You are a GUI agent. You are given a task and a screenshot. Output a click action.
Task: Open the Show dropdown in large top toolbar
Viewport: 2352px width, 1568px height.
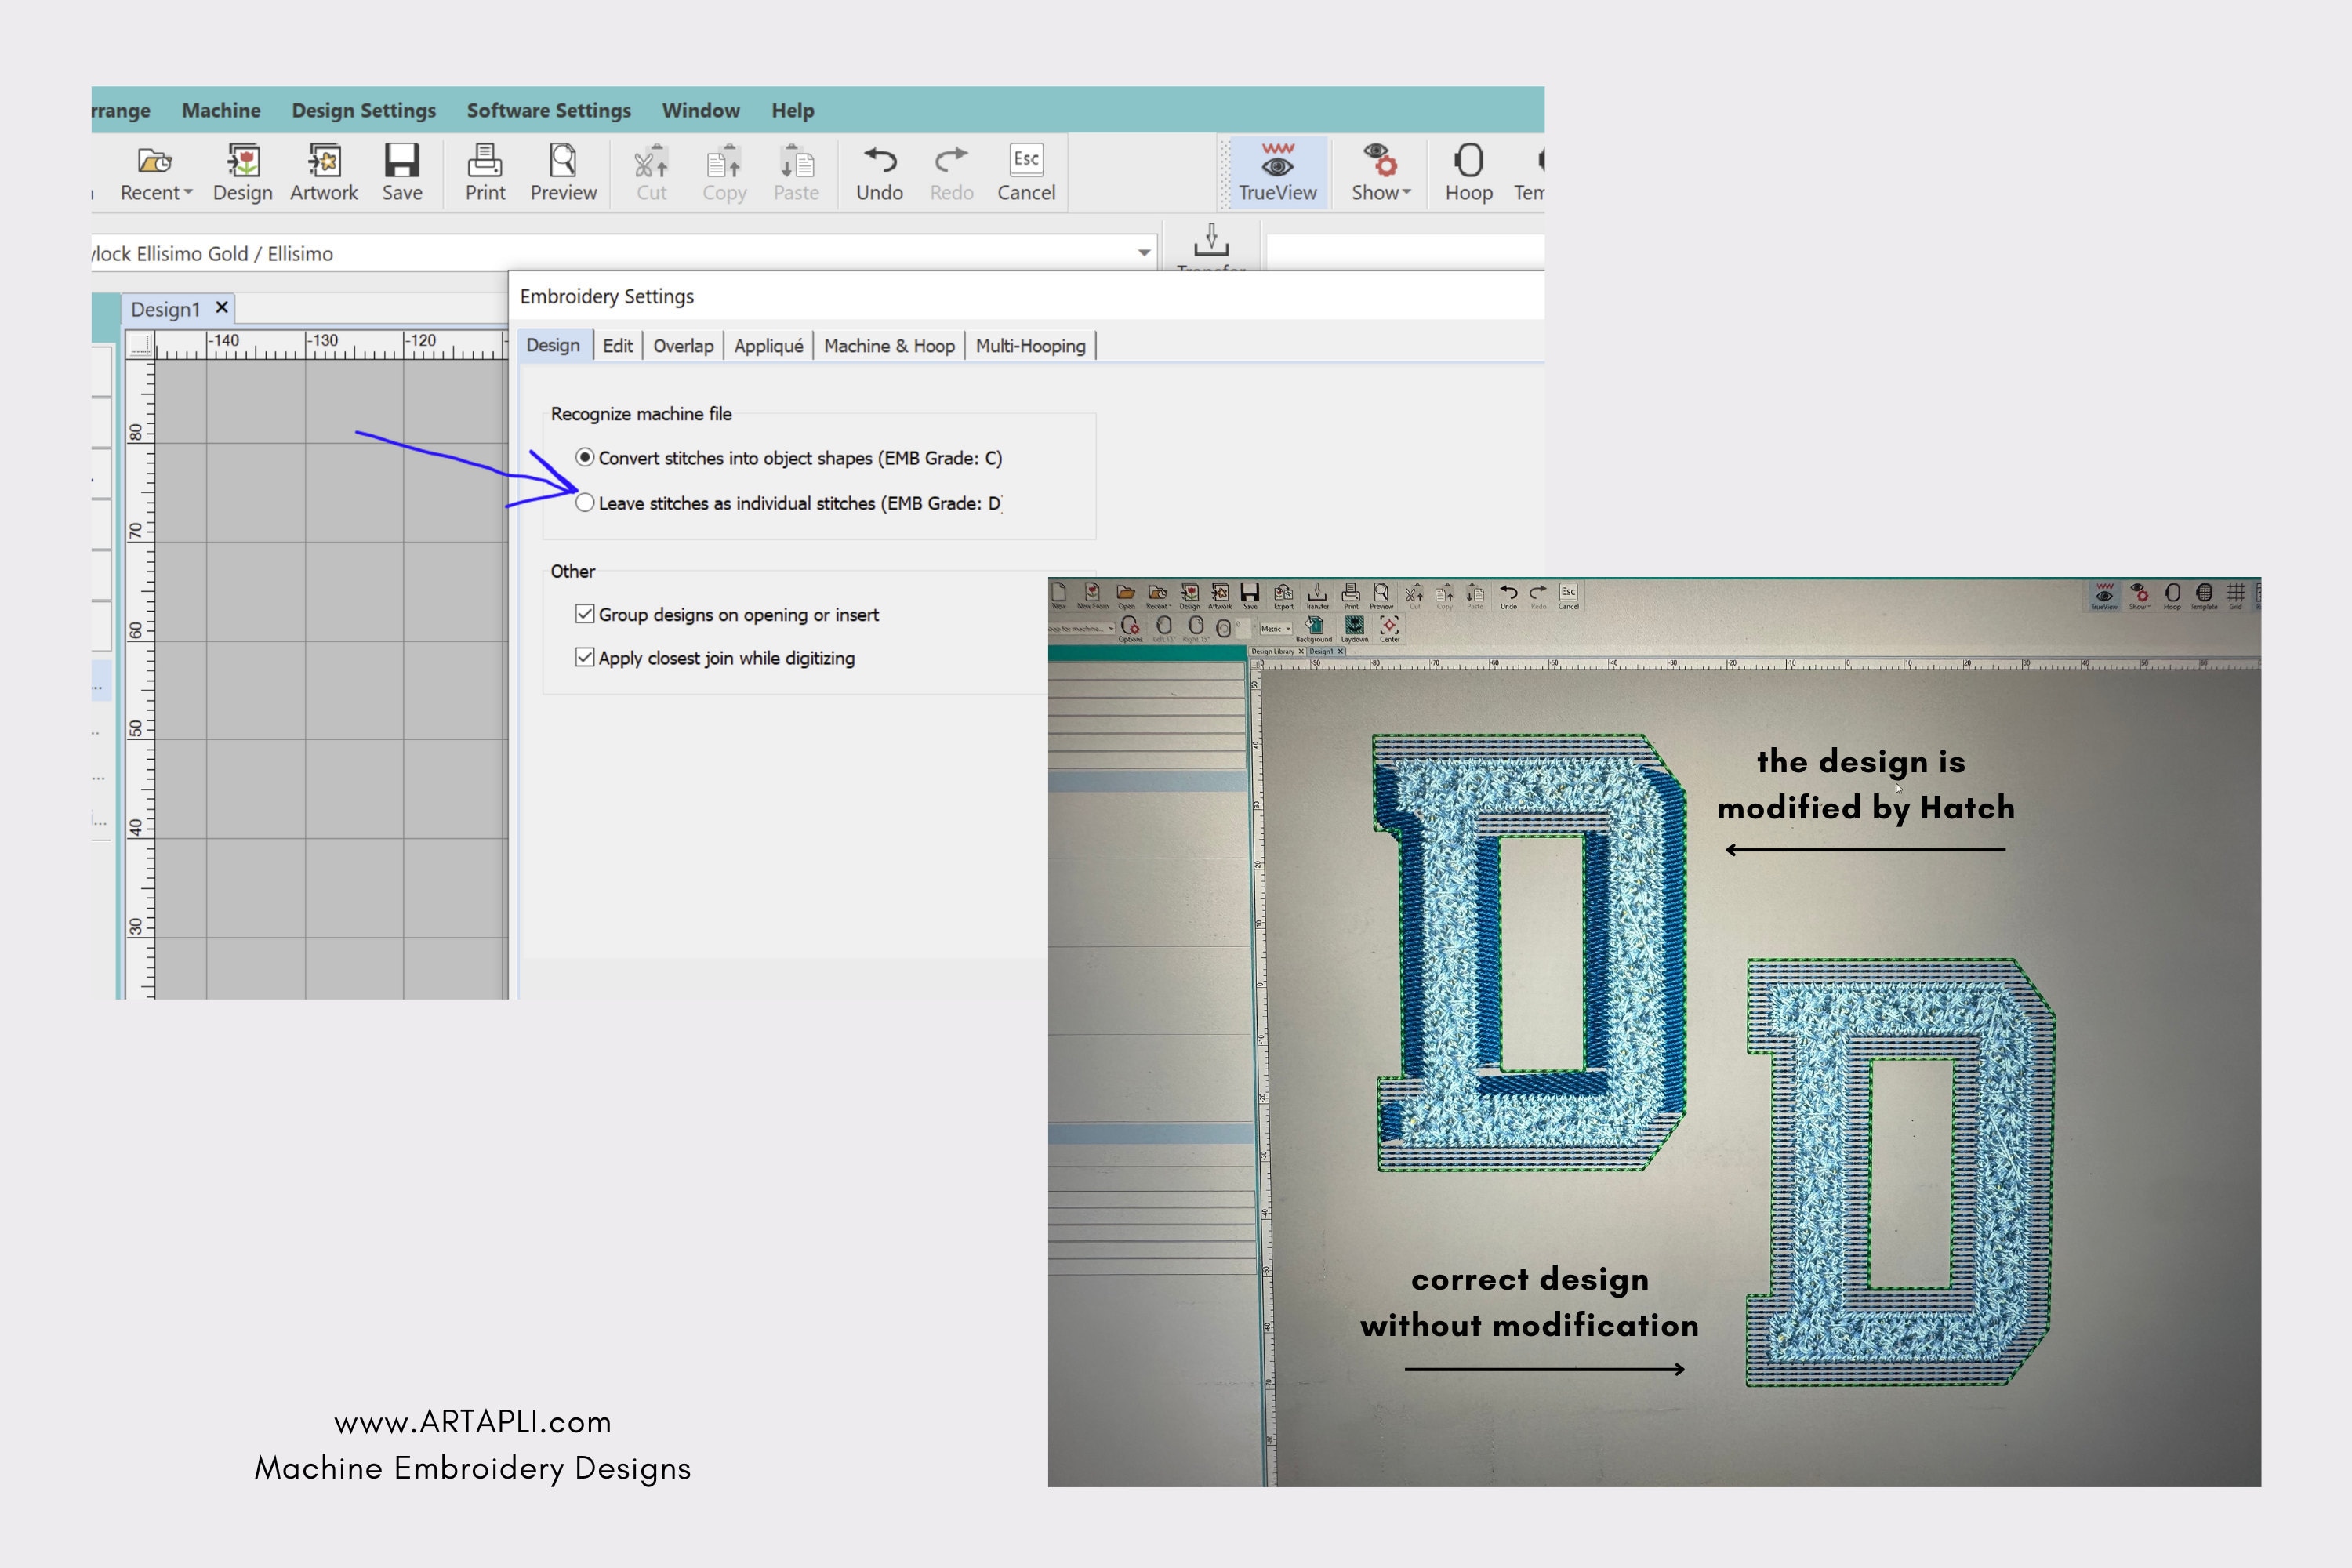tap(1381, 173)
